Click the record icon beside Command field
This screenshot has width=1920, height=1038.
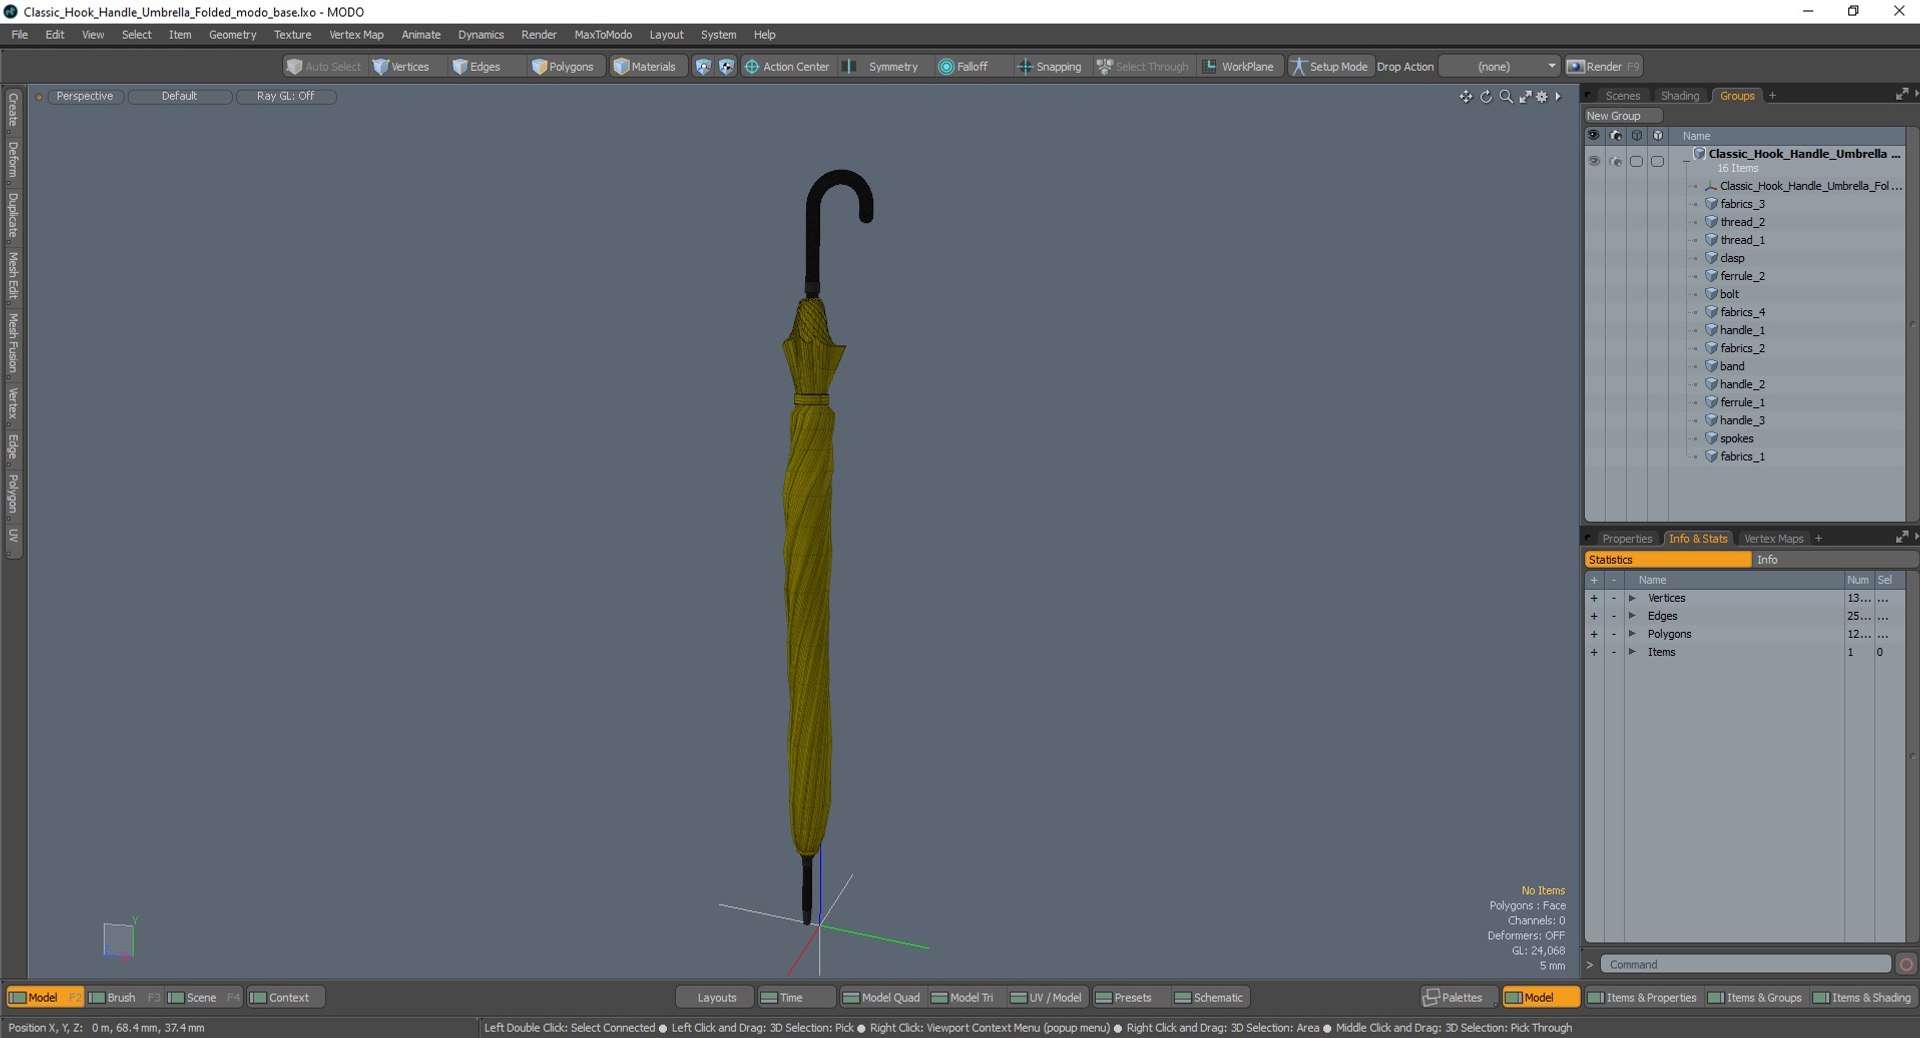click(x=1906, y=965)
